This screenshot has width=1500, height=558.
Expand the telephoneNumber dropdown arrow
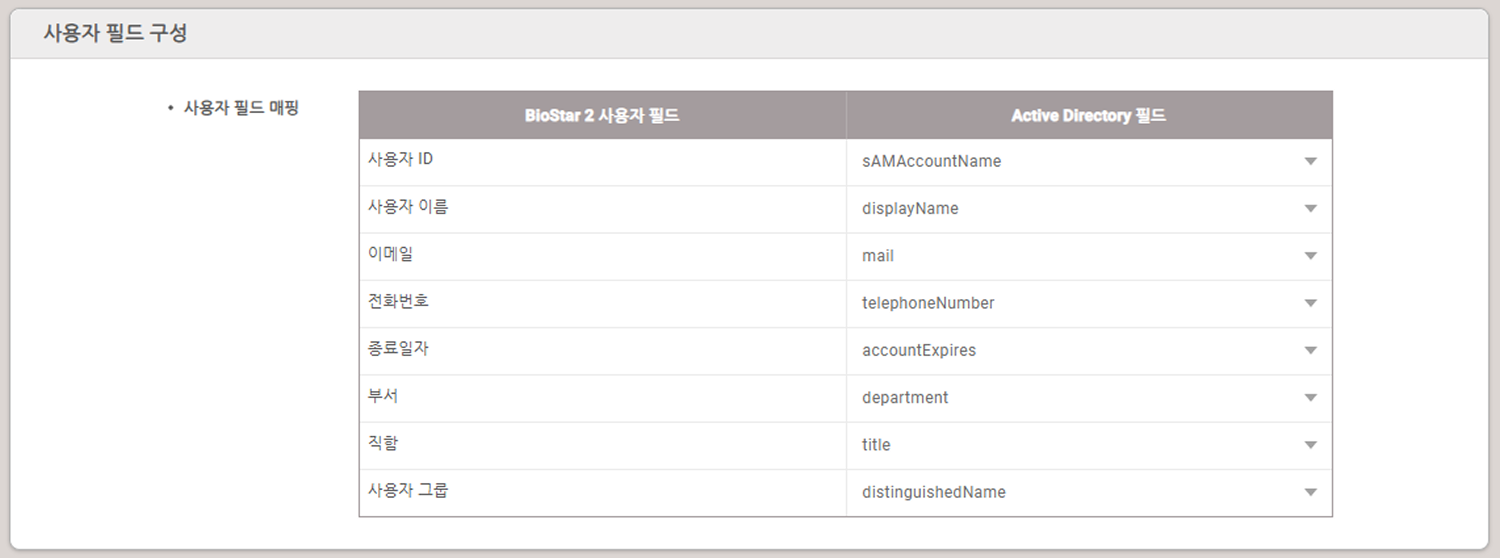pyautogui.click(x=1310, y=303)
